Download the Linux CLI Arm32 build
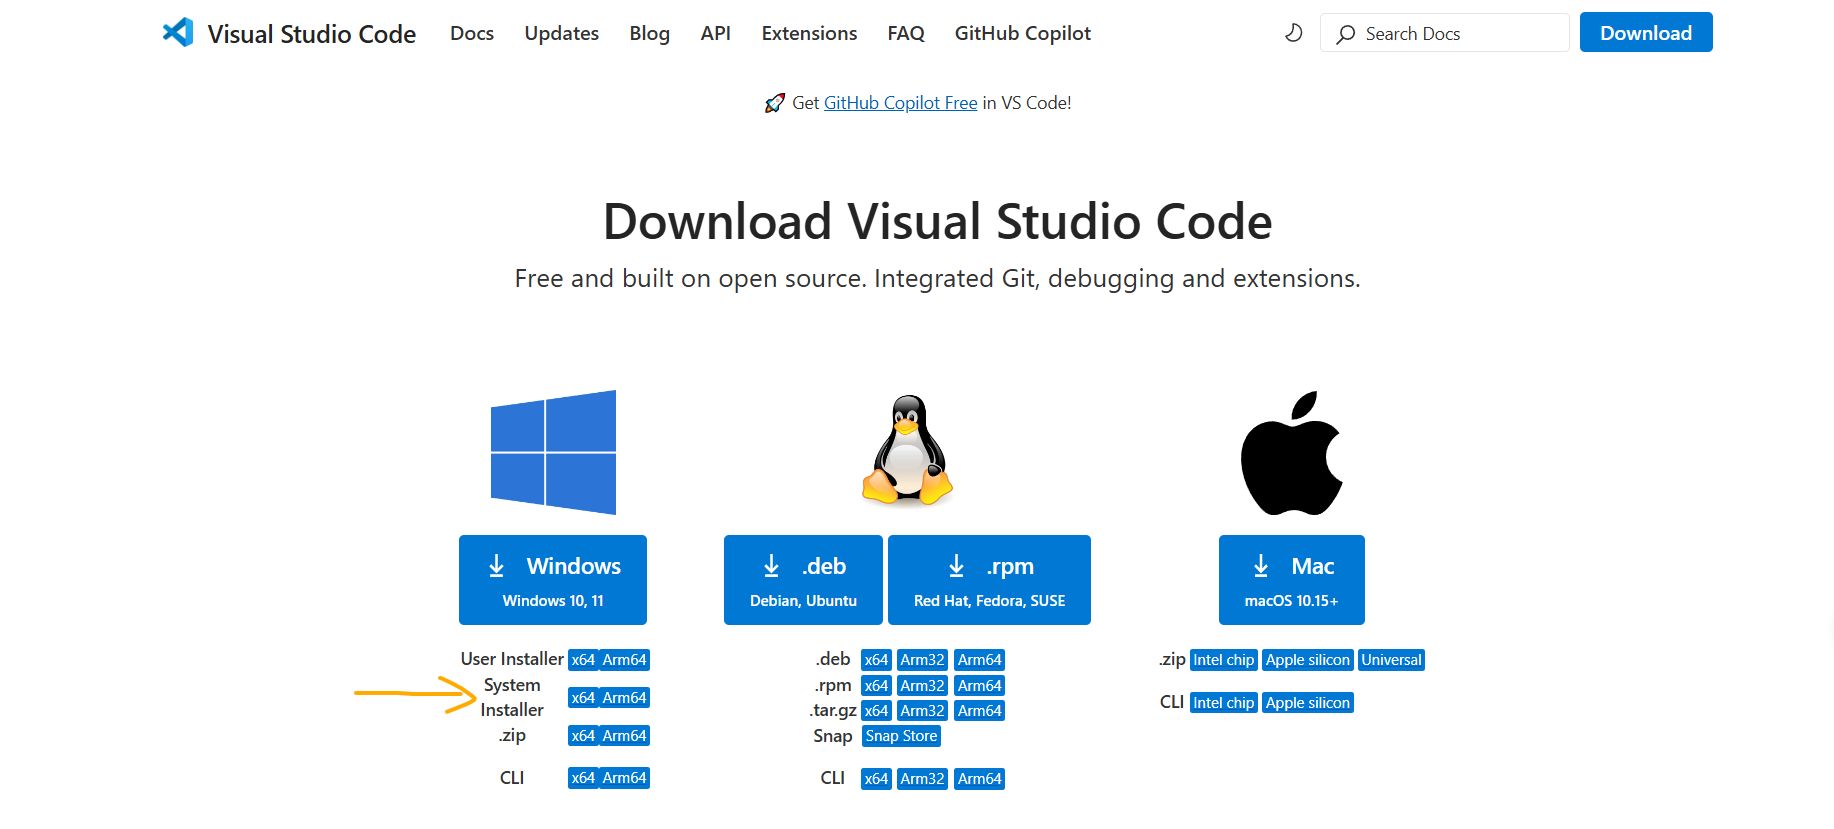This screenshot has width=1834, height=829. 922,779
